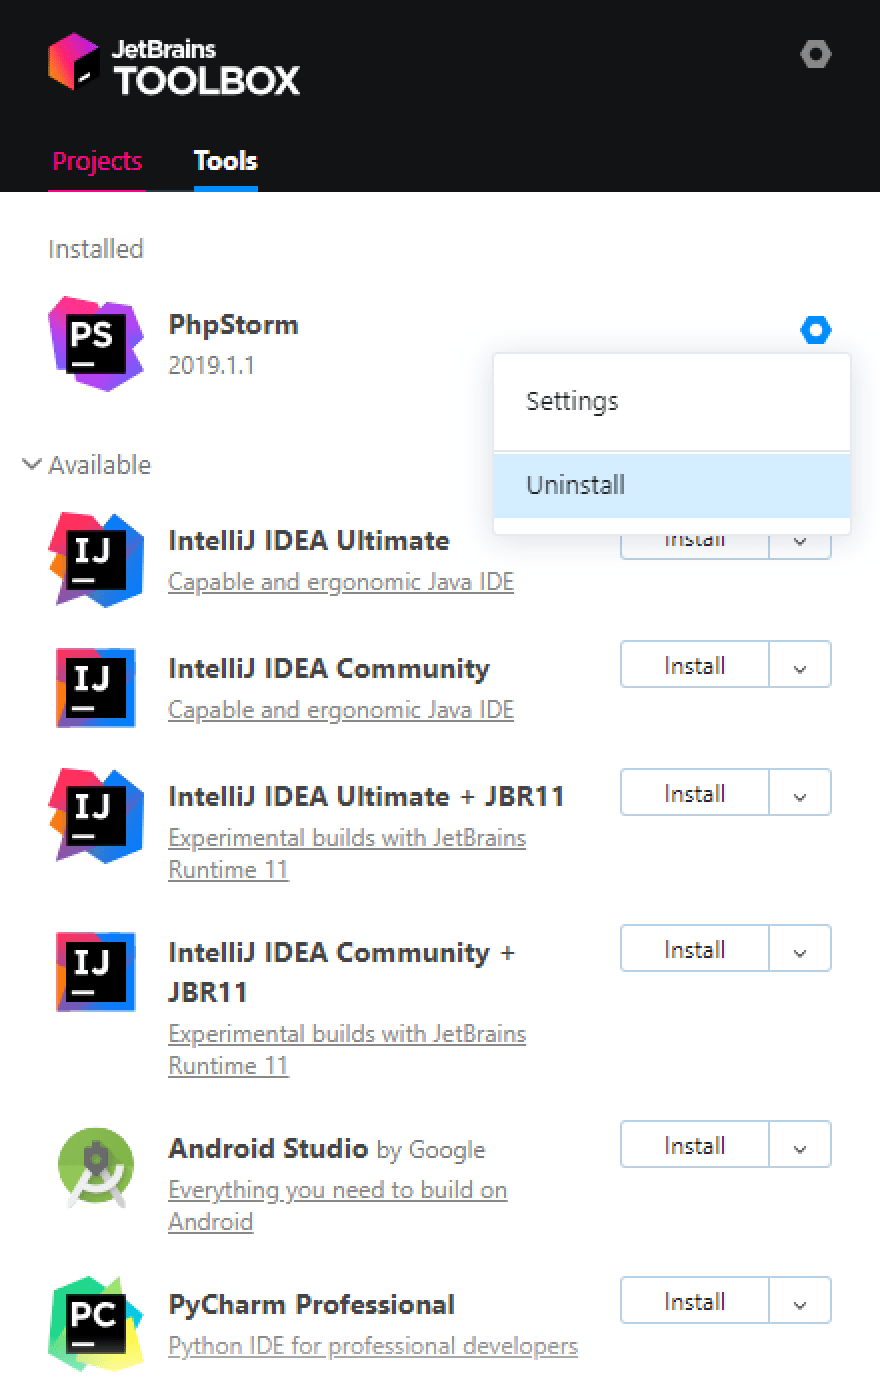Click the JetBrains Toolbox logo
The width and height of the screenshot is (880, 1400).
[x=174, y=65]
